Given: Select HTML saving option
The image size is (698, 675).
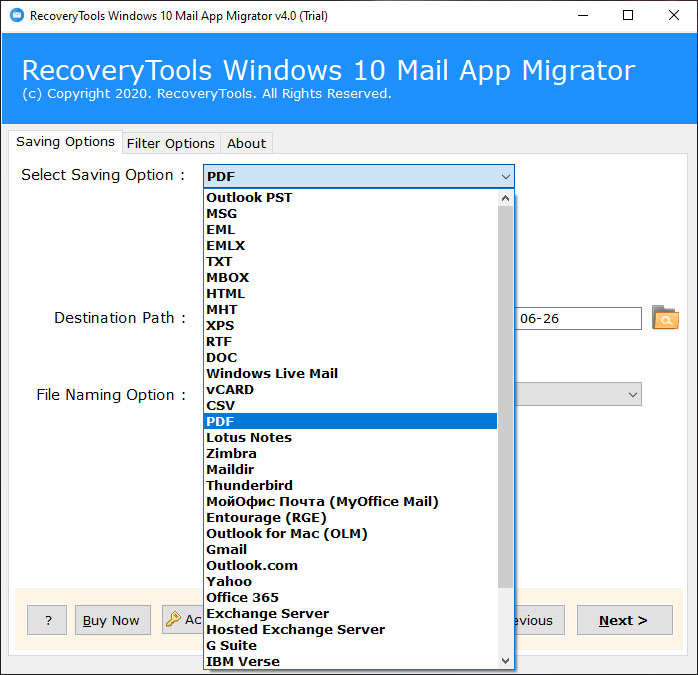Looking at the screenshot, I should [x=350, y=293].
